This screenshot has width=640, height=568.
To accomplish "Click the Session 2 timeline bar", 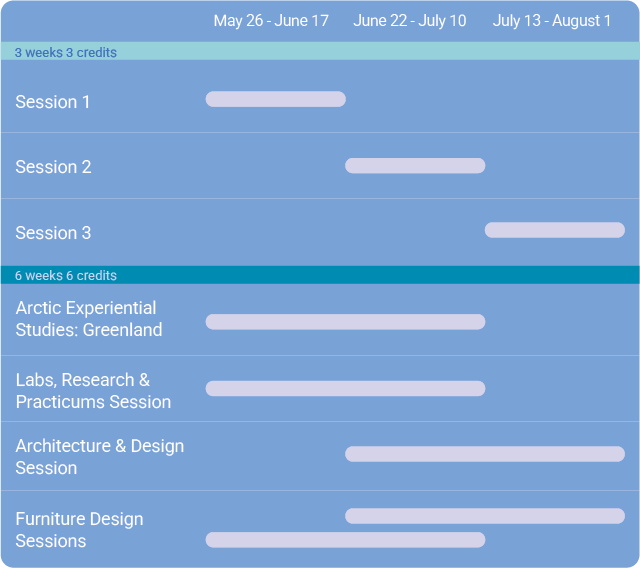I will 415,166.
